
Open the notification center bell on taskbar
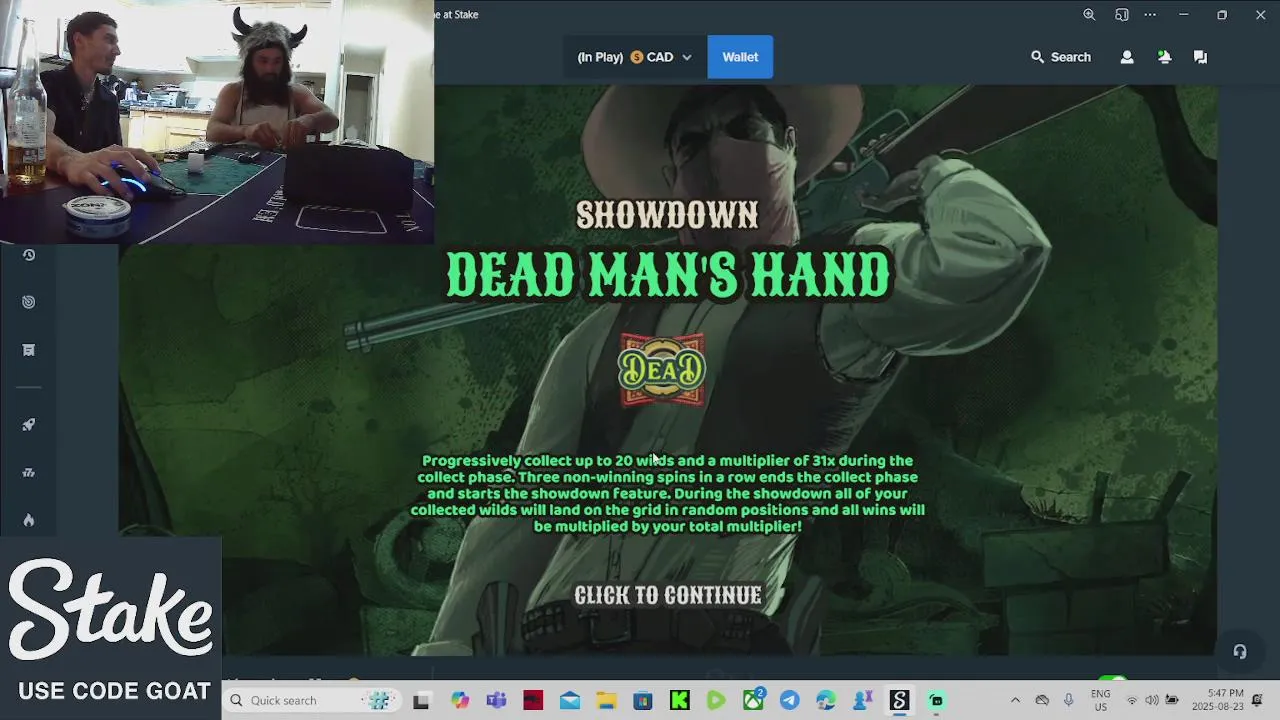coord(1258,700)
